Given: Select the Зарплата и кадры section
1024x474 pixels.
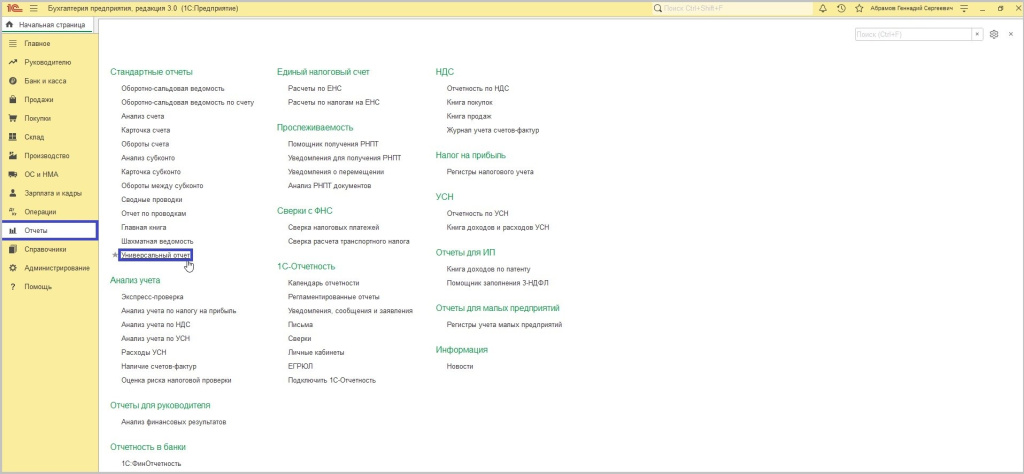Looking at the screenshot, I should click(53, 193).
